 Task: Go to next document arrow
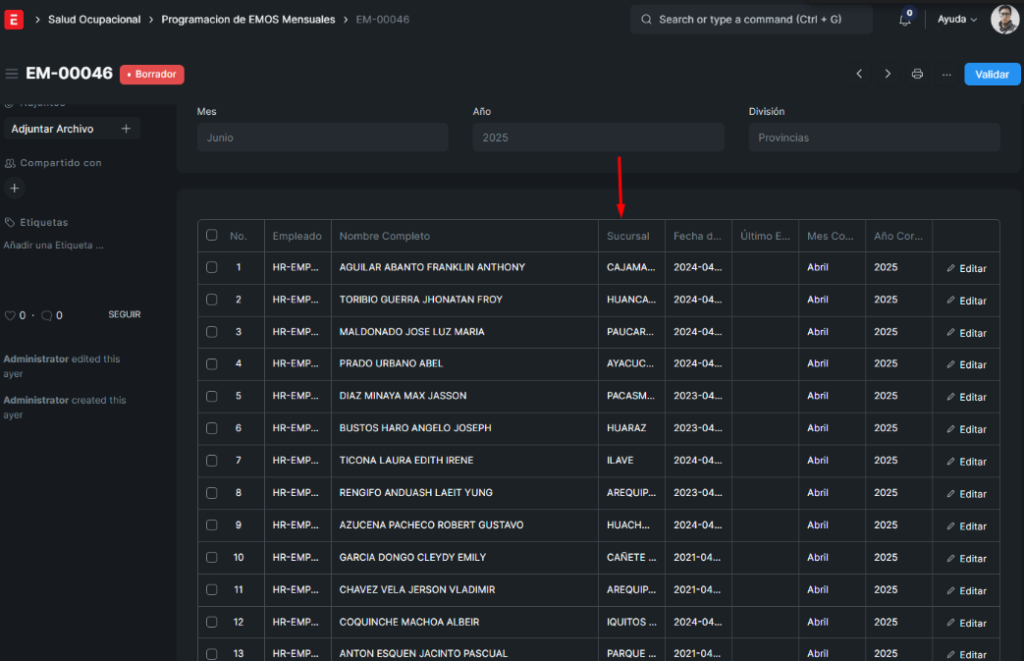(887, 74)
